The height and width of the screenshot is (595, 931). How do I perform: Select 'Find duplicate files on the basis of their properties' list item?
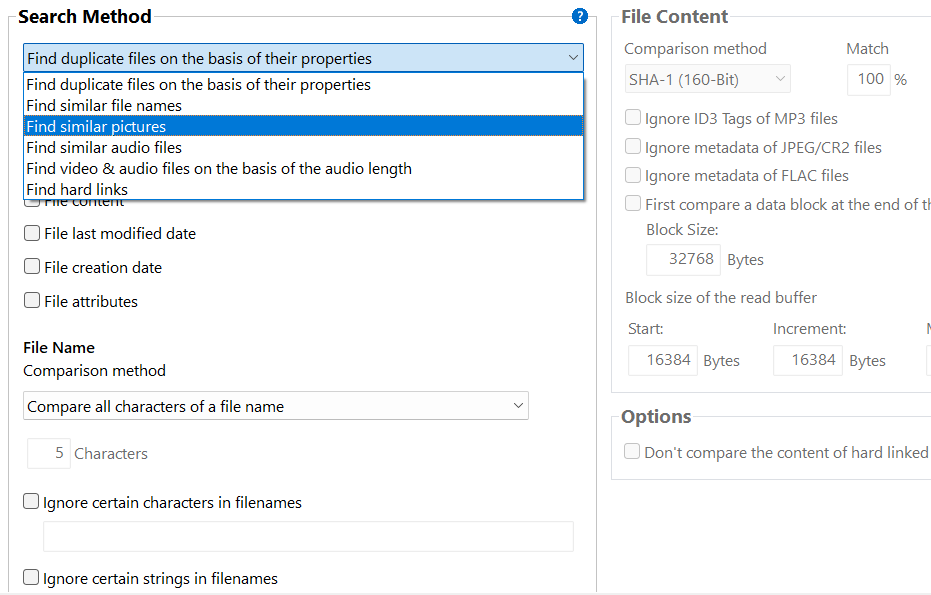(198, 85)
